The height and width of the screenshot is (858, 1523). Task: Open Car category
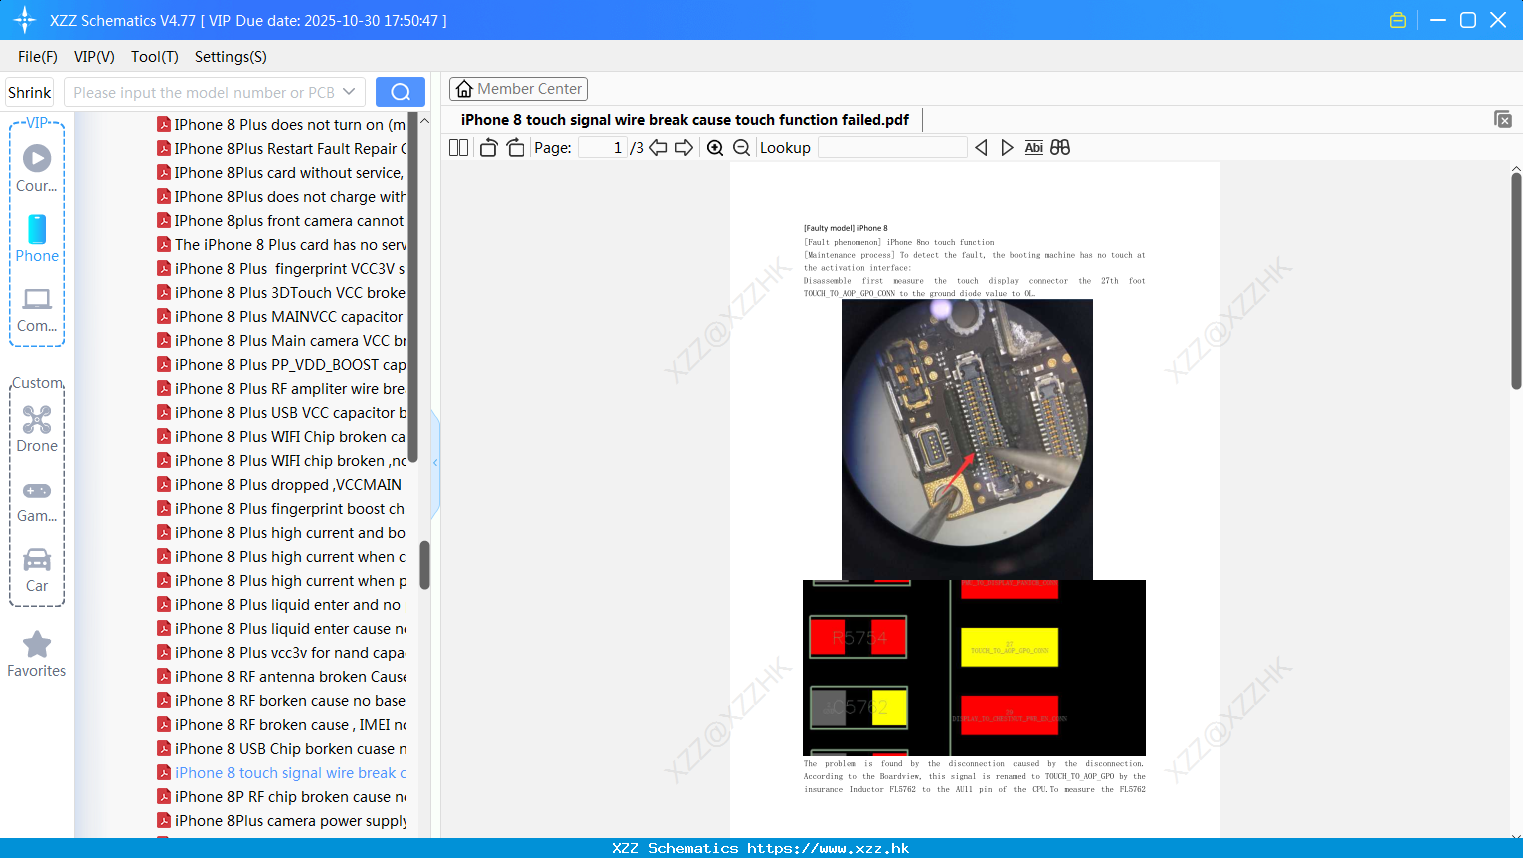pyautogui.click(x=37, y=570)
